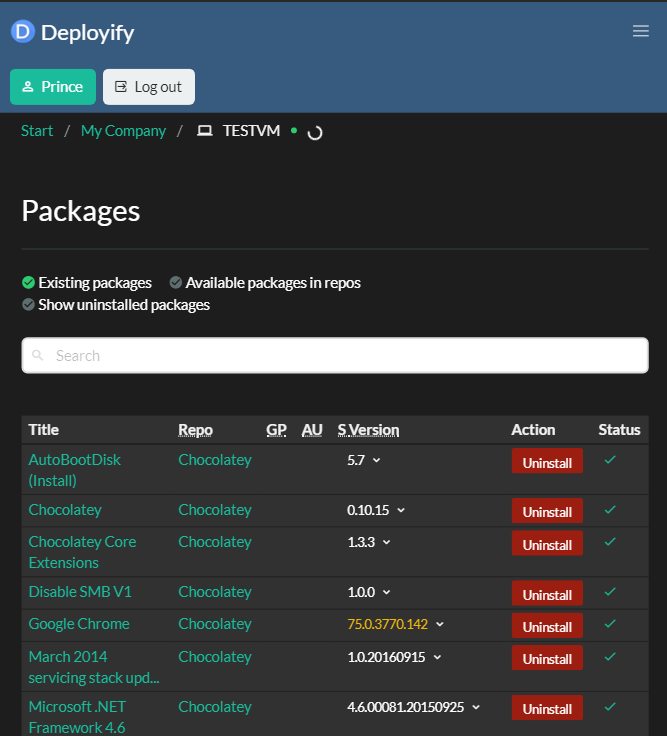This screenshot has height=736, width=667.
Task: Open Microsoft .NET Framework 4.6 link
Action: point(77,717)
